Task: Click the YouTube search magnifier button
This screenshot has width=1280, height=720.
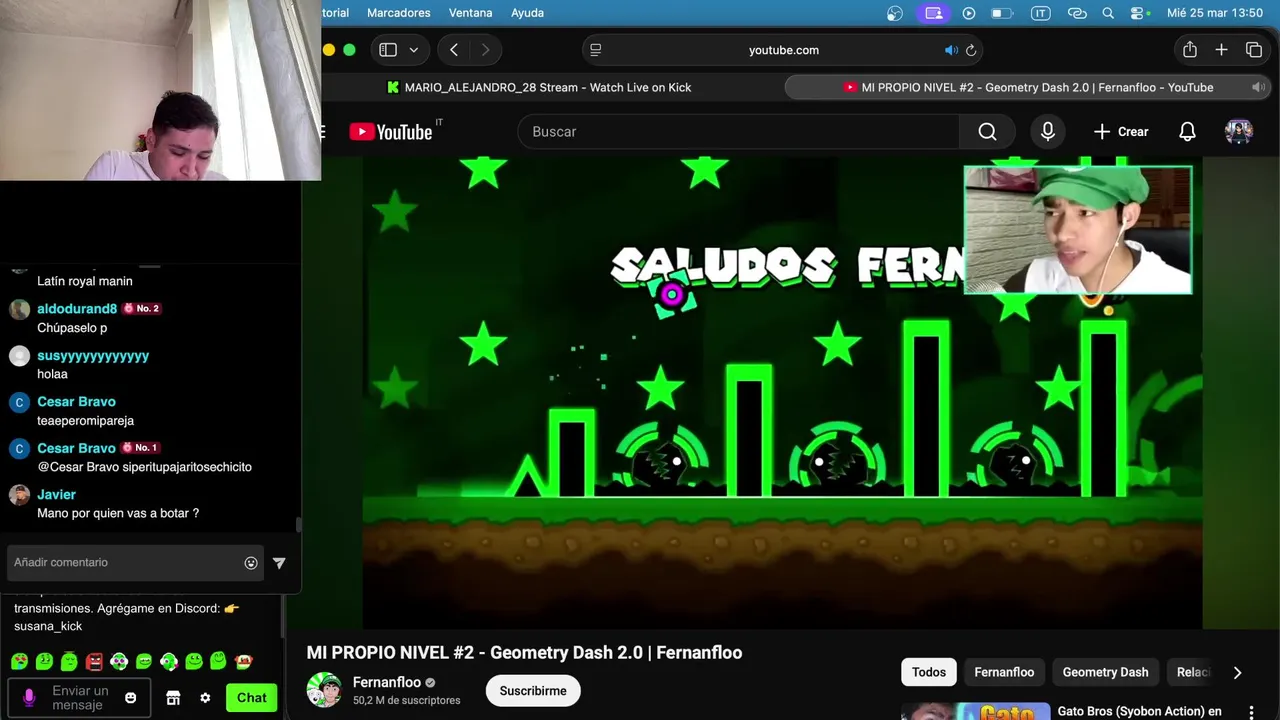Action: (987, 132)
